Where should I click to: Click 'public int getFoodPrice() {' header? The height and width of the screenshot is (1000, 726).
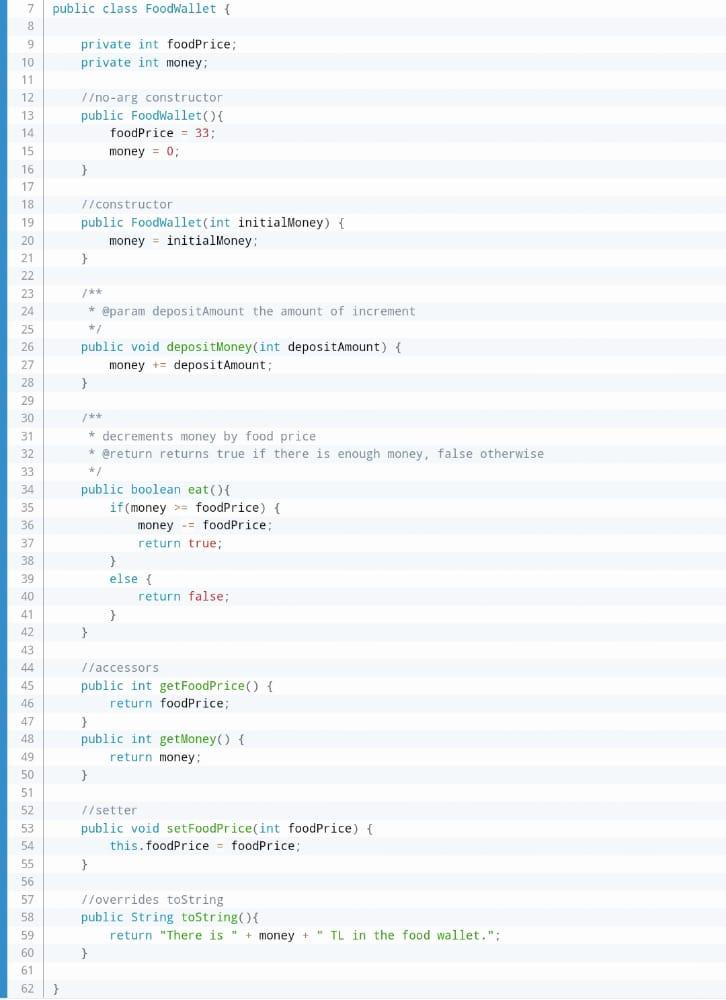point(177,686)
